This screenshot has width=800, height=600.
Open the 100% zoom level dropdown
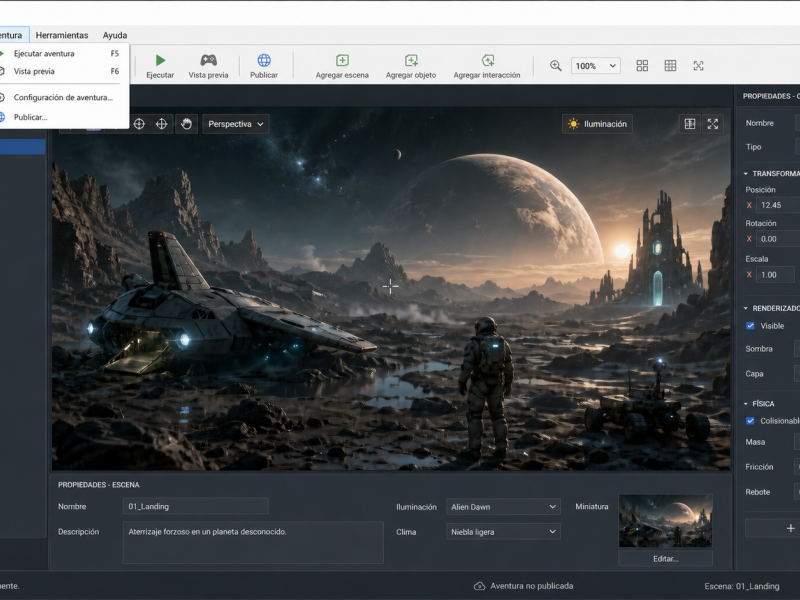[x=595, y=66]
